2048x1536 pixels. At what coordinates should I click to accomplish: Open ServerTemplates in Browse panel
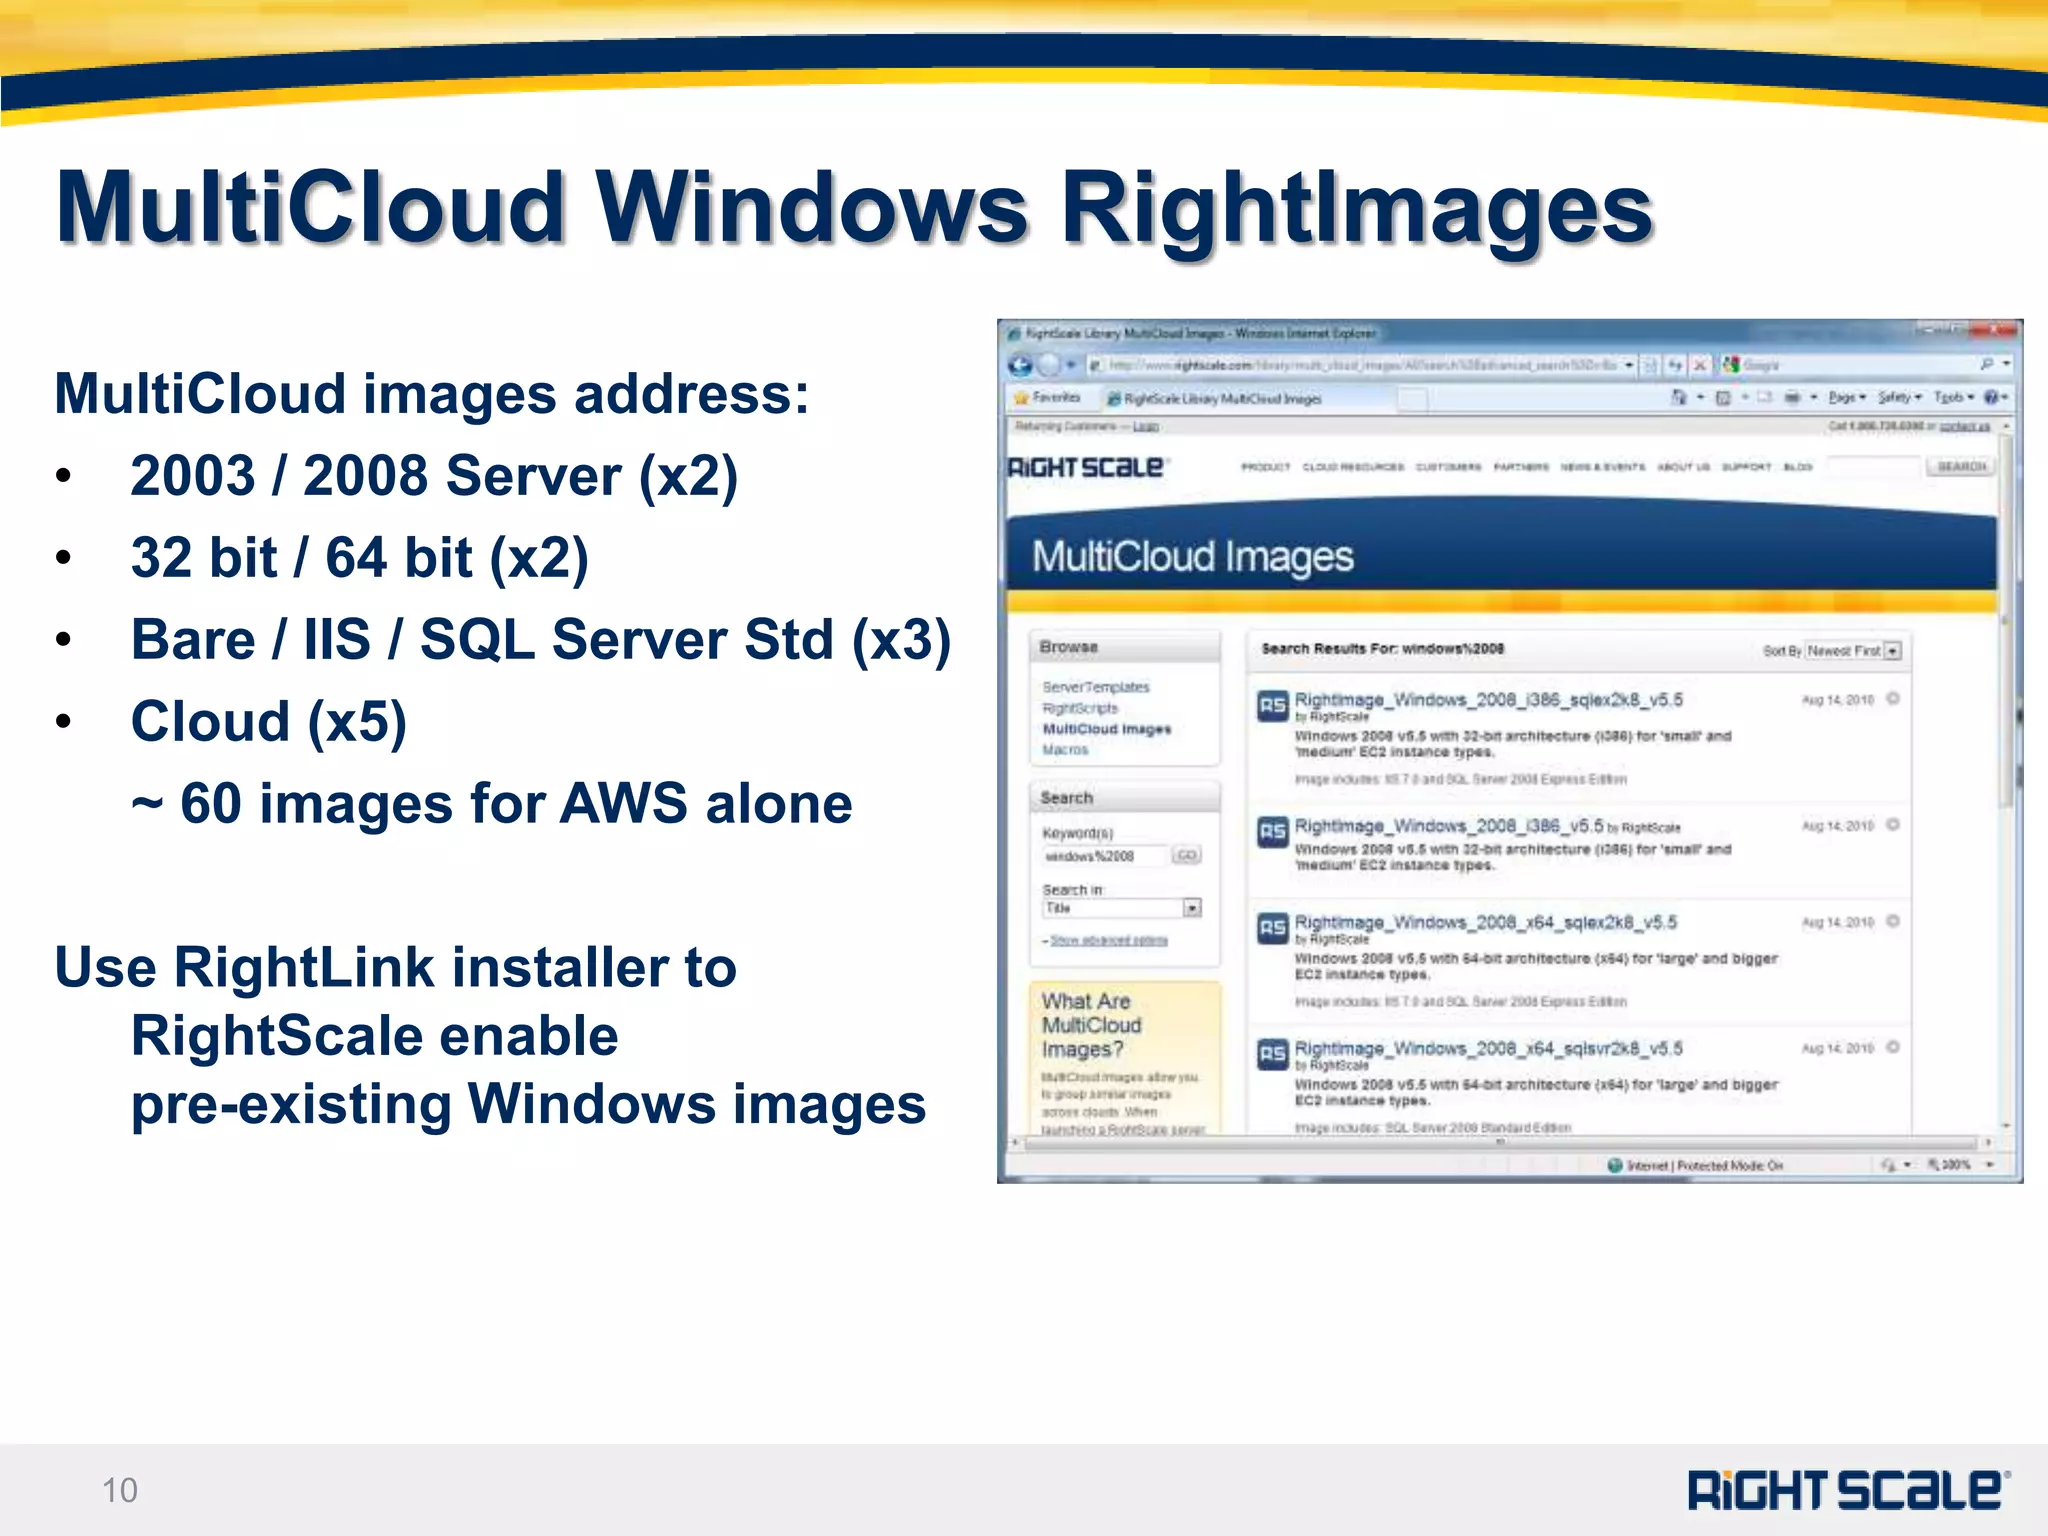[x=1096, y=687]
